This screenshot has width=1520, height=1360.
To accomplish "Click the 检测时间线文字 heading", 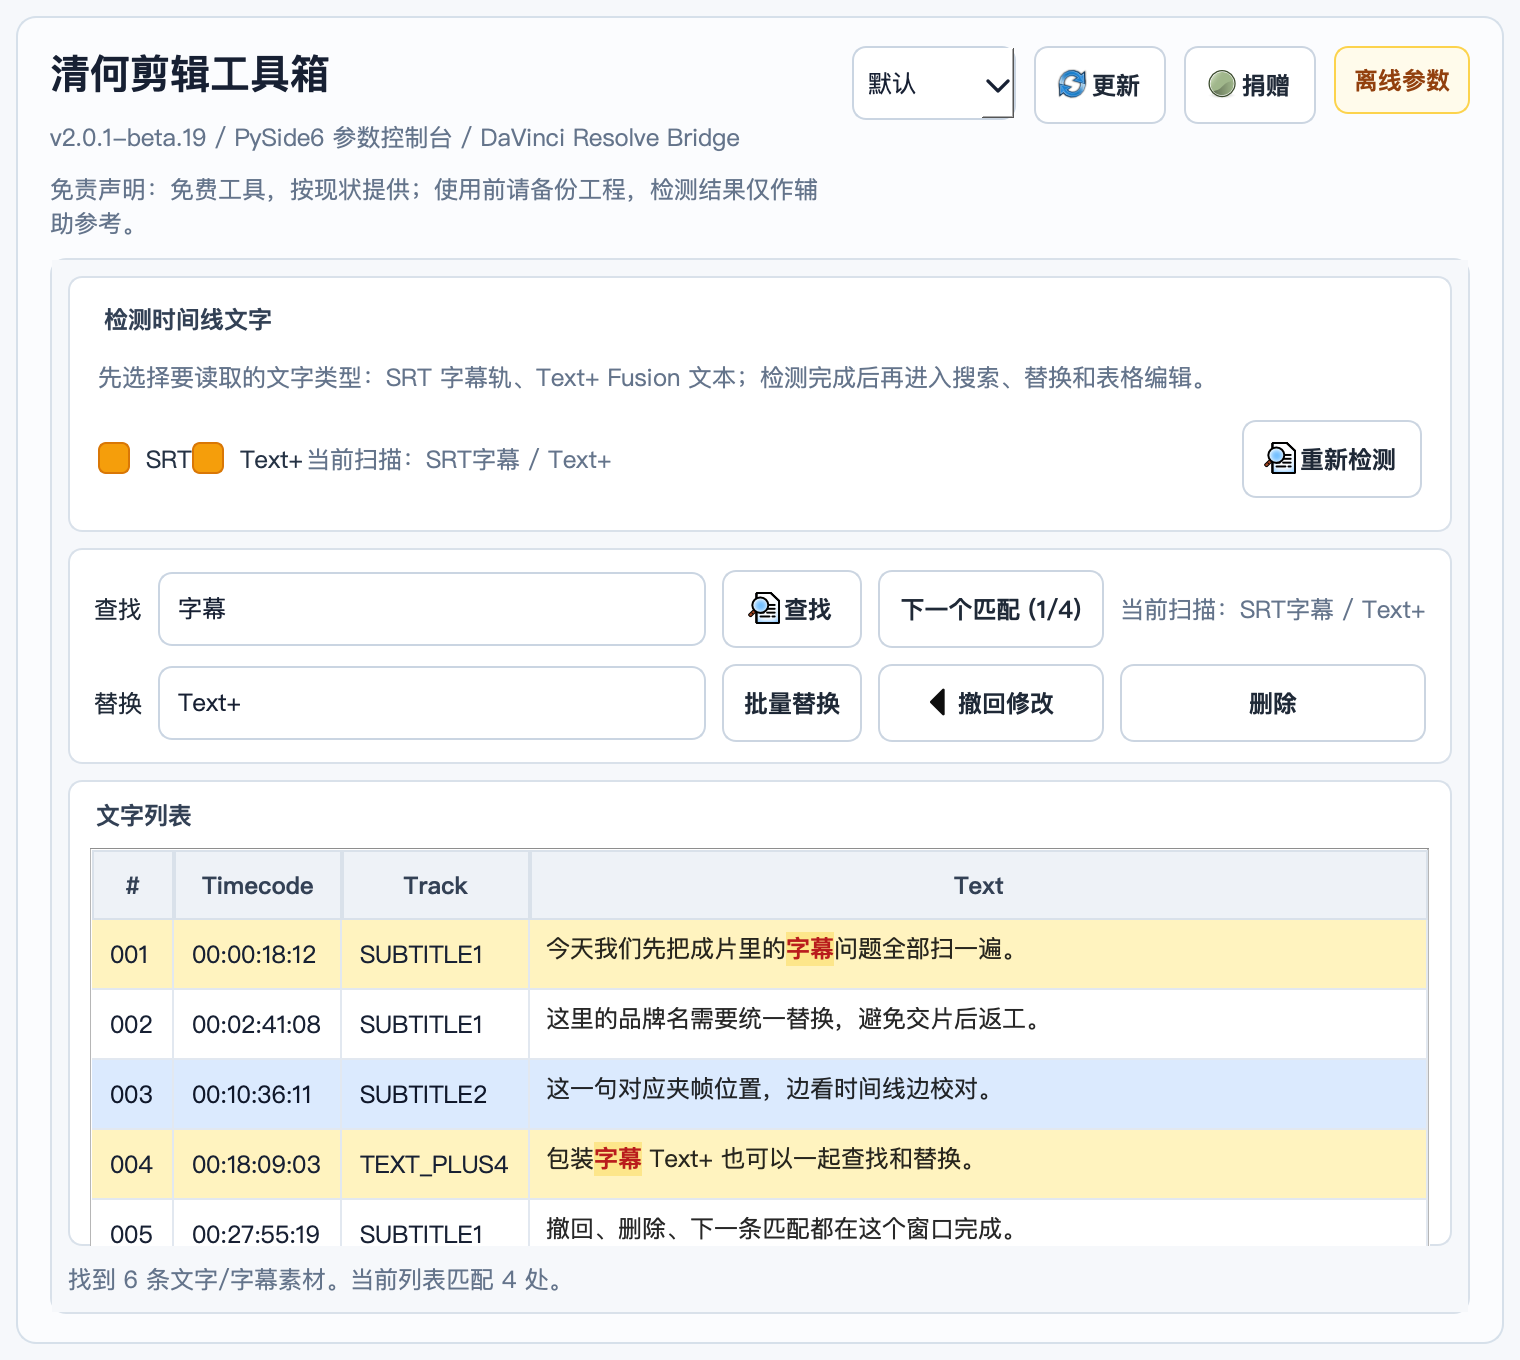I will click(188, 319).
